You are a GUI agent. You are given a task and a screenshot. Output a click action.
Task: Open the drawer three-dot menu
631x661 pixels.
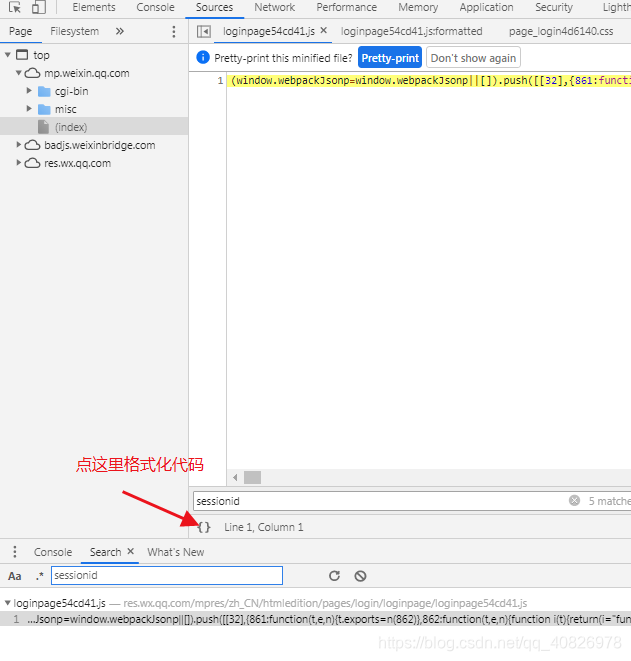(15, 551)
